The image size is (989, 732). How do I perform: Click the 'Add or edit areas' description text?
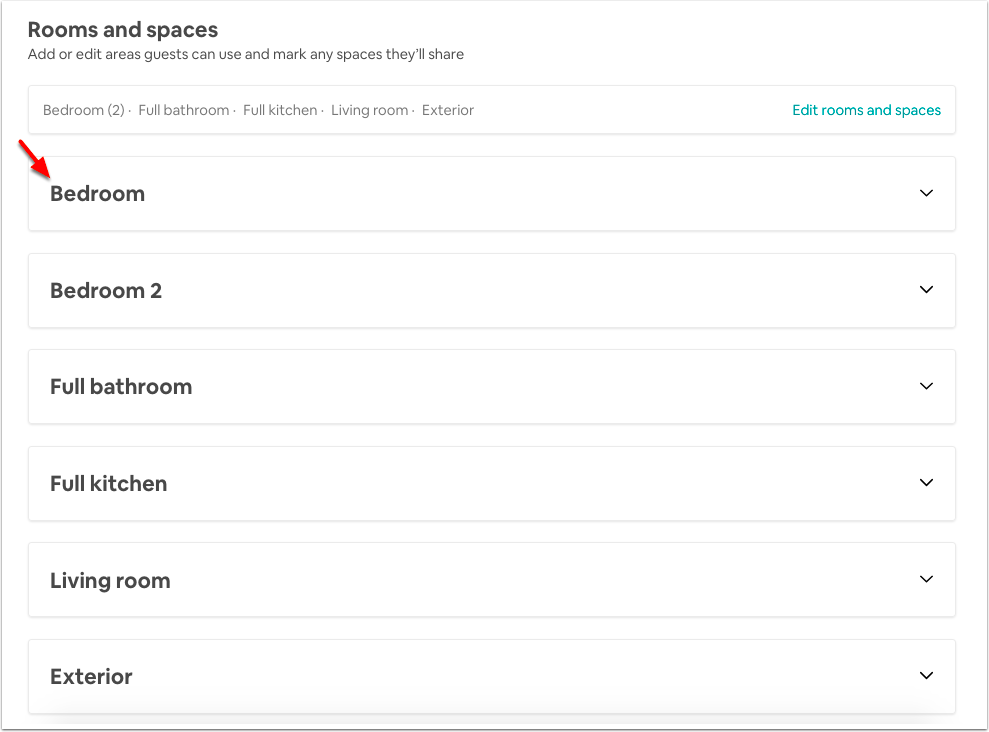pyautogui.click(x=246, y=54)
